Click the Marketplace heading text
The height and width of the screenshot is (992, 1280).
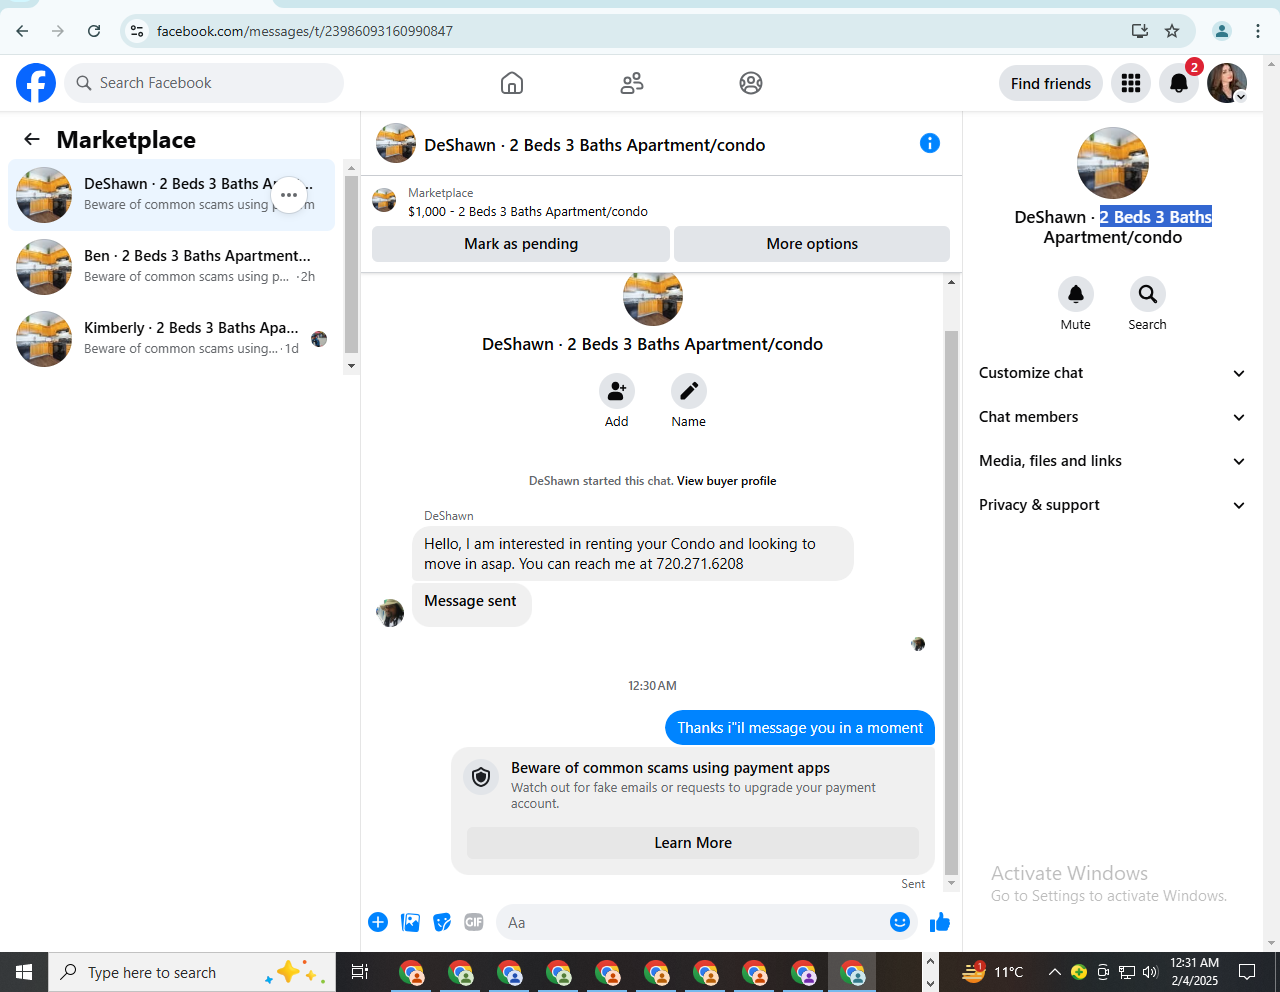pos(126,140)
